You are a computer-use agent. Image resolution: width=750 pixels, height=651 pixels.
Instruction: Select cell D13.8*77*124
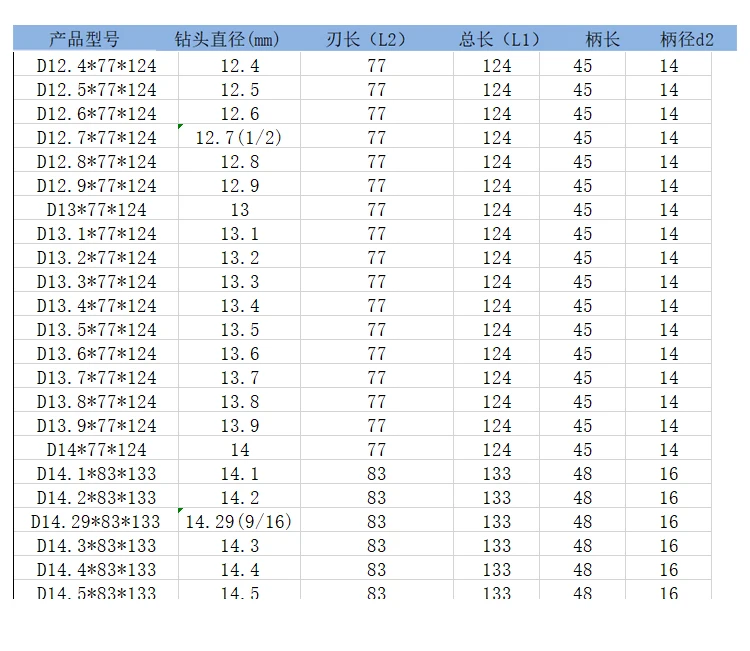96,402
